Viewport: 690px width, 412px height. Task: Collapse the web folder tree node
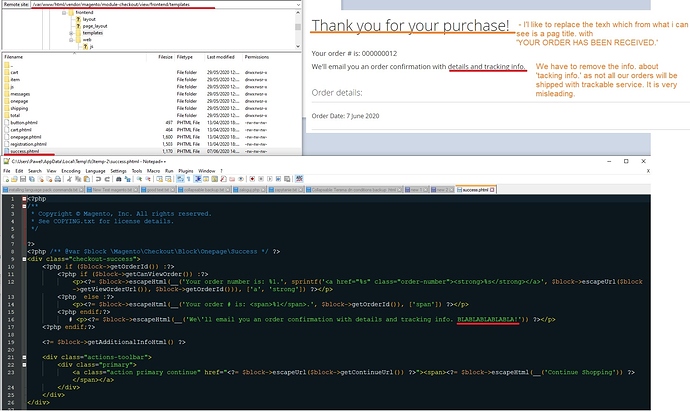tap(71, 40)
